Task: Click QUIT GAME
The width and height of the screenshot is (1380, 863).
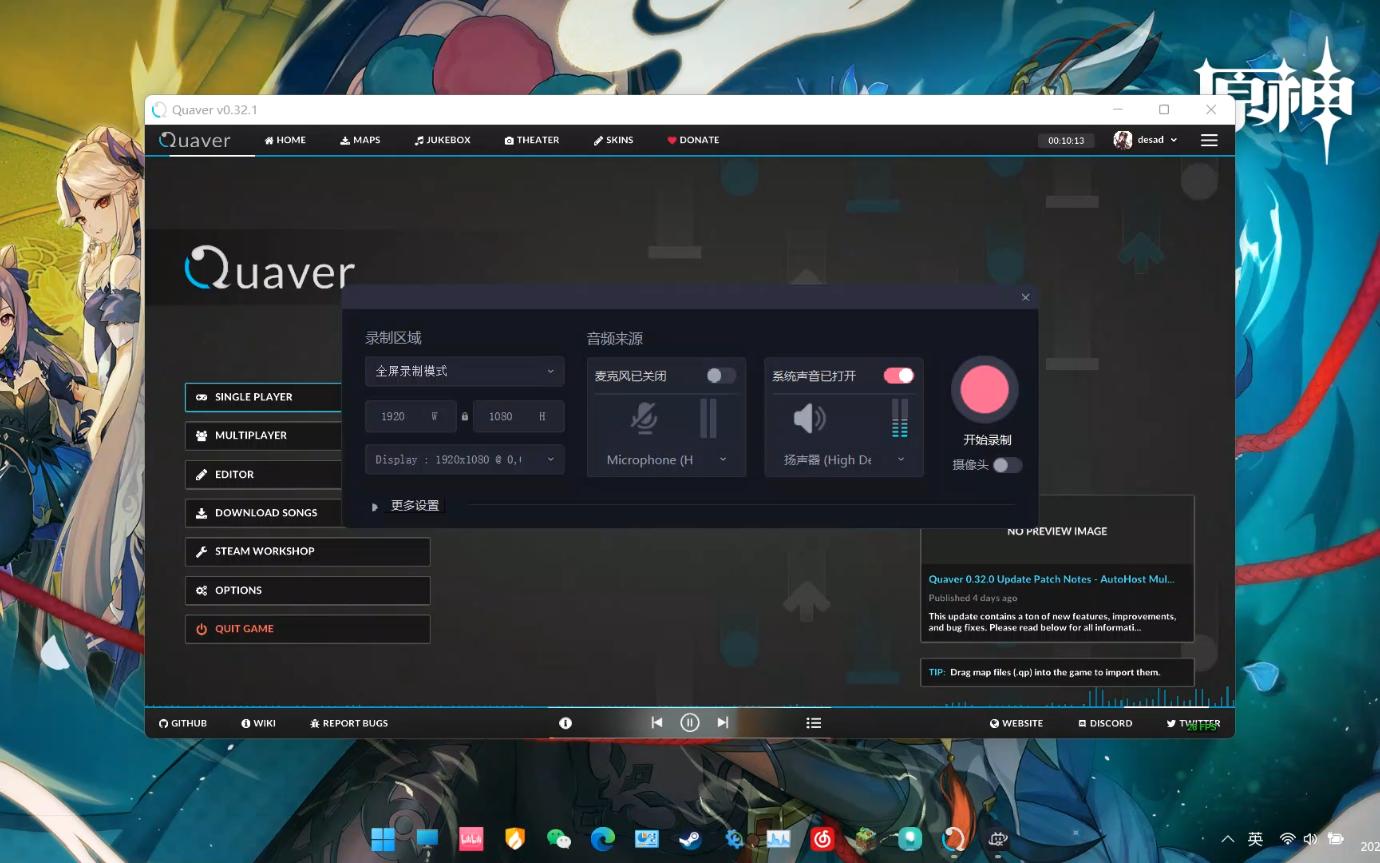Action: (307, 629)
